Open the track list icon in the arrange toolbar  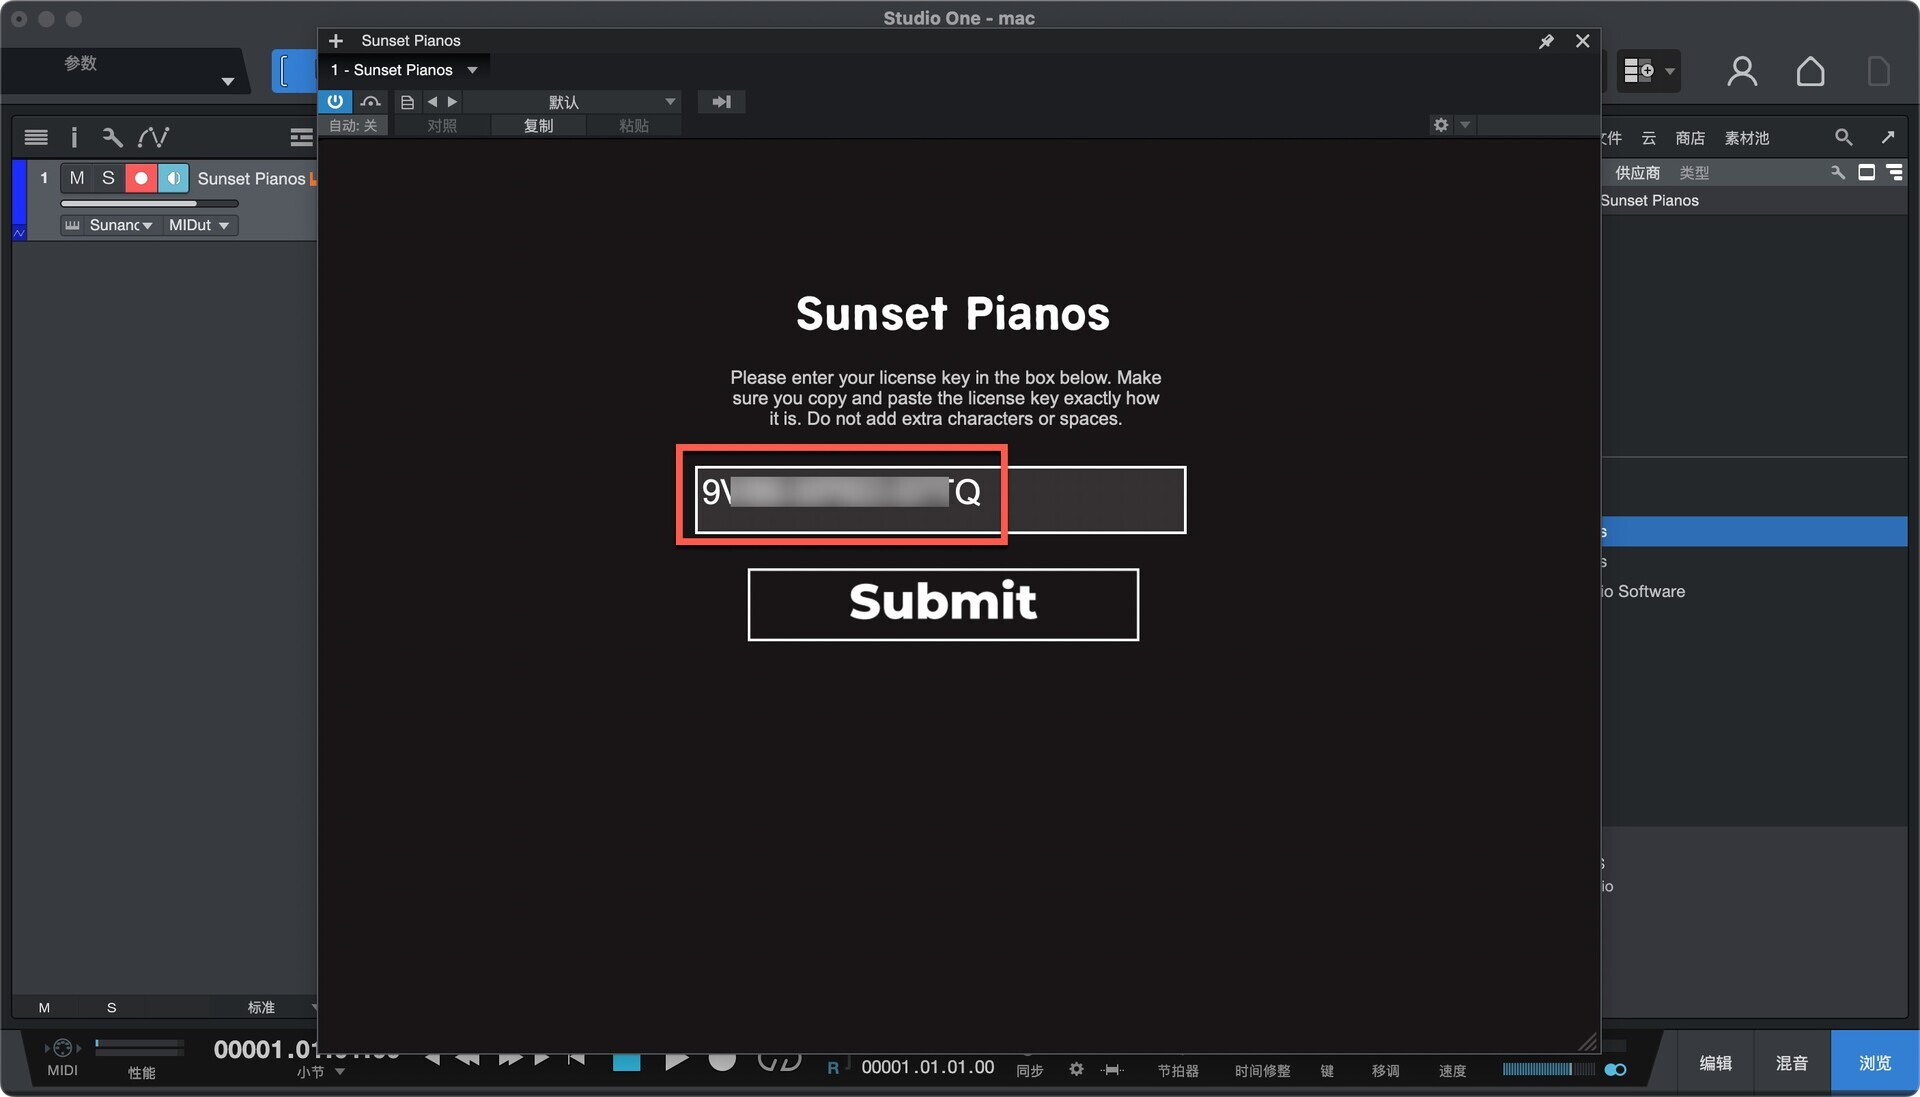36,137
